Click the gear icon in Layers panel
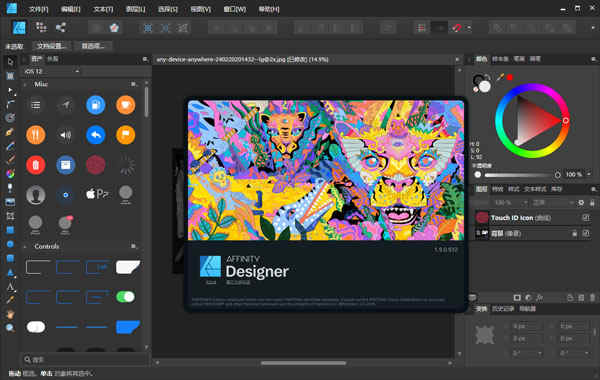The width and height of the screenshot is (600, 380). [581, 202]
